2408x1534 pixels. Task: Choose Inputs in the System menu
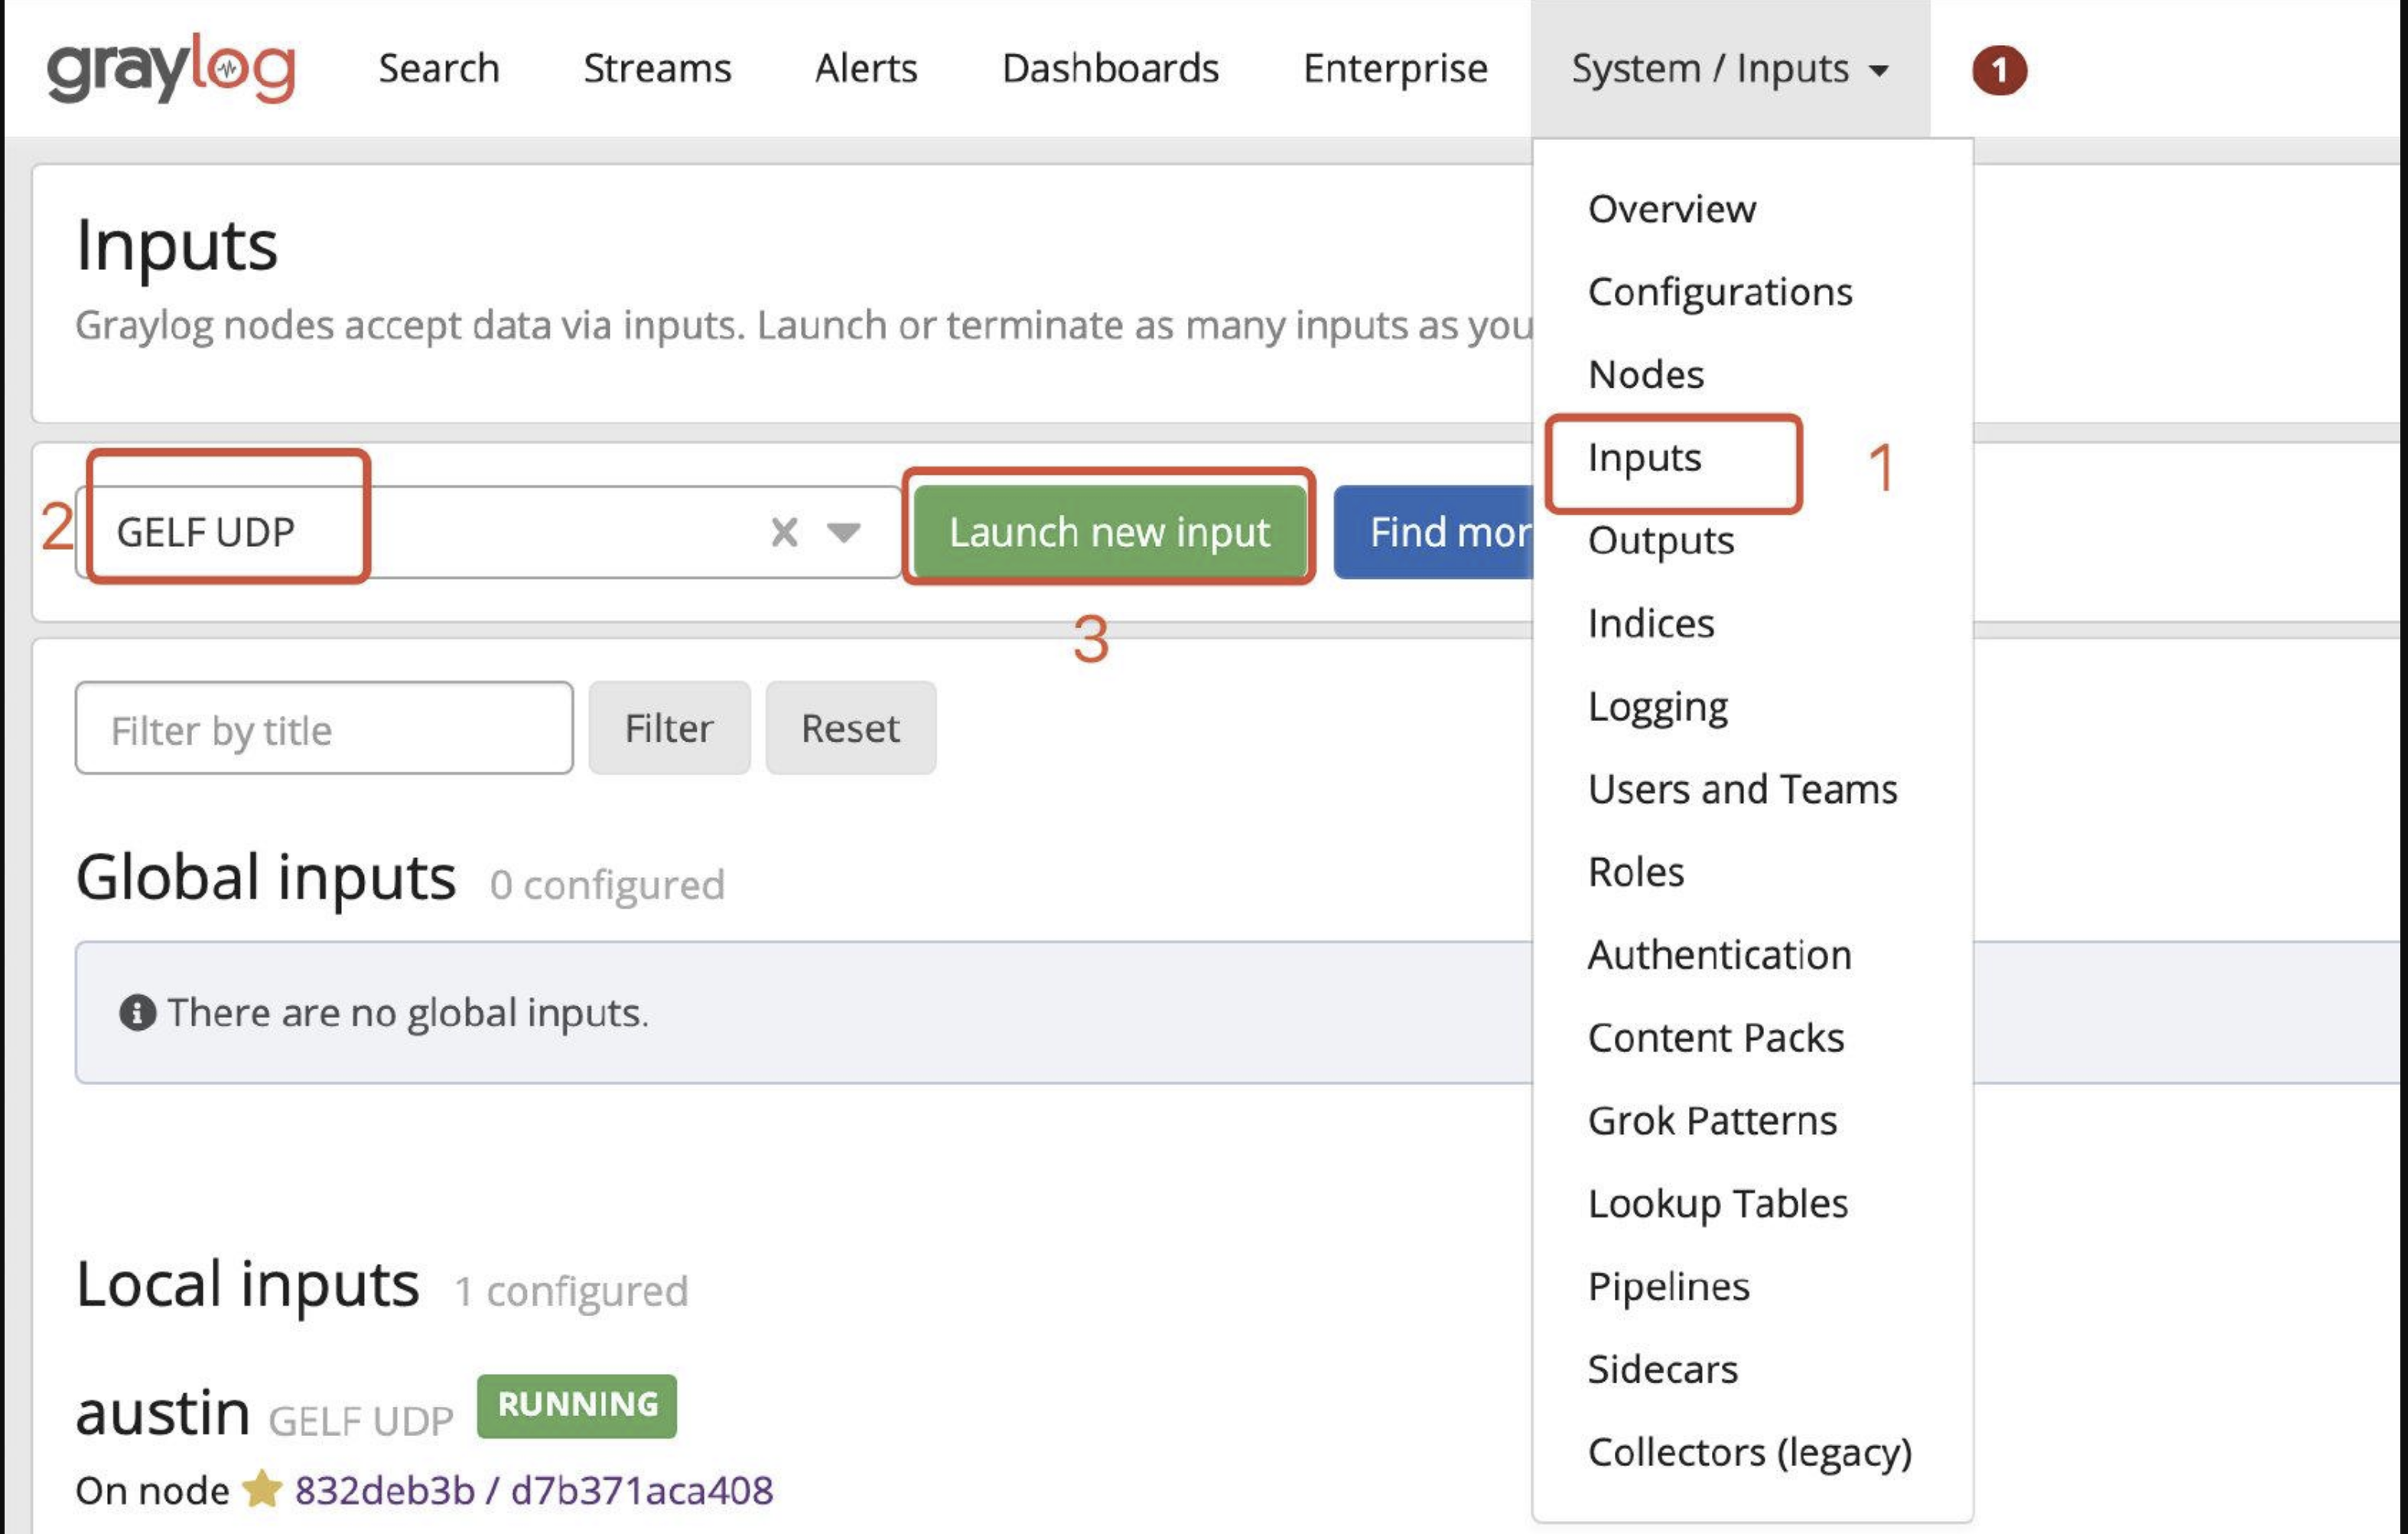(1644, 457)
